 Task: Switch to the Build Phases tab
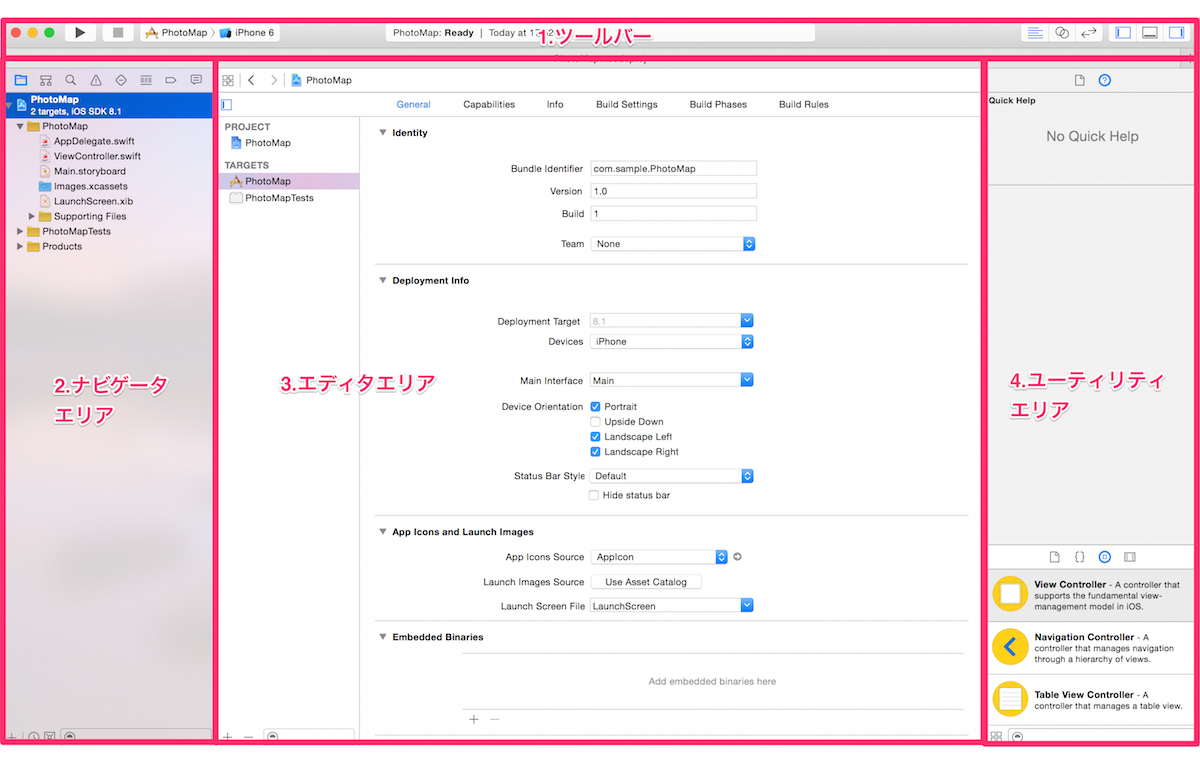click(717, 103)
